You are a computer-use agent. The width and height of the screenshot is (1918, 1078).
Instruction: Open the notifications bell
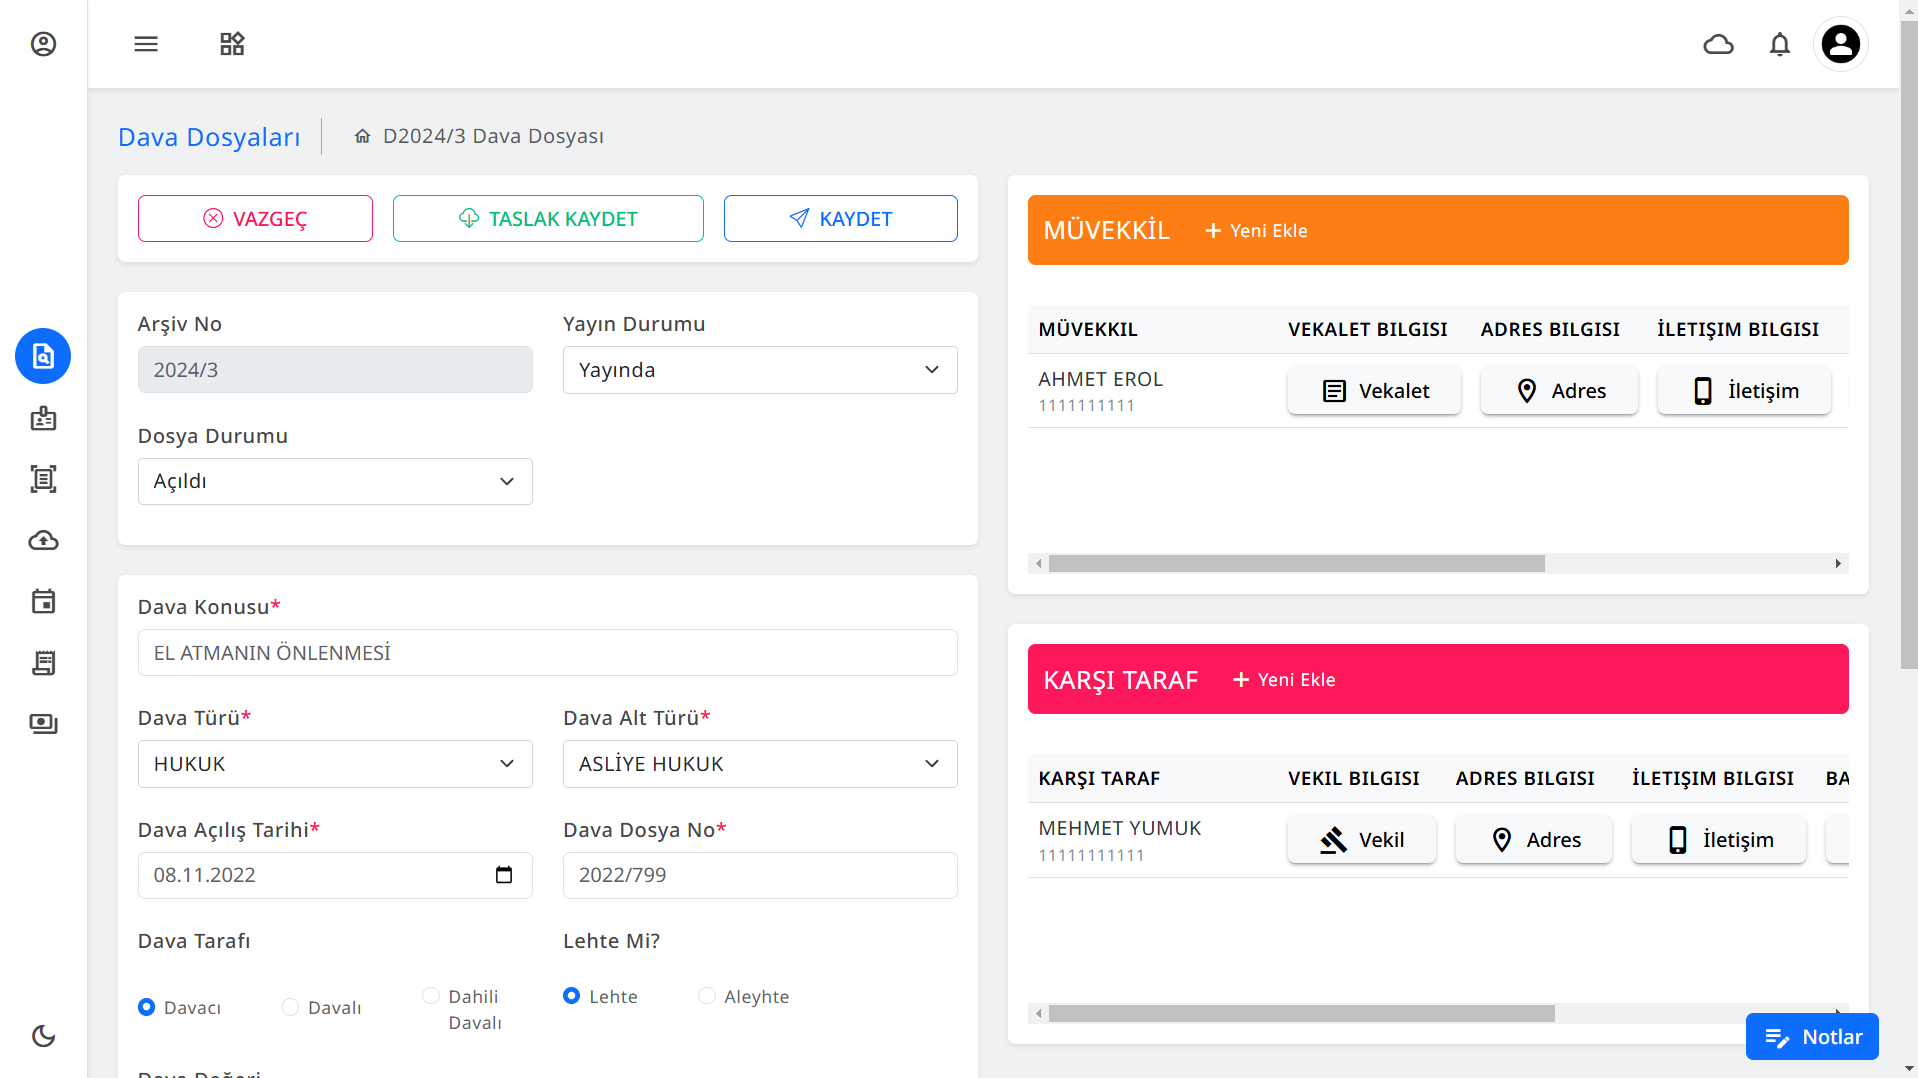tap(1779, 44)
